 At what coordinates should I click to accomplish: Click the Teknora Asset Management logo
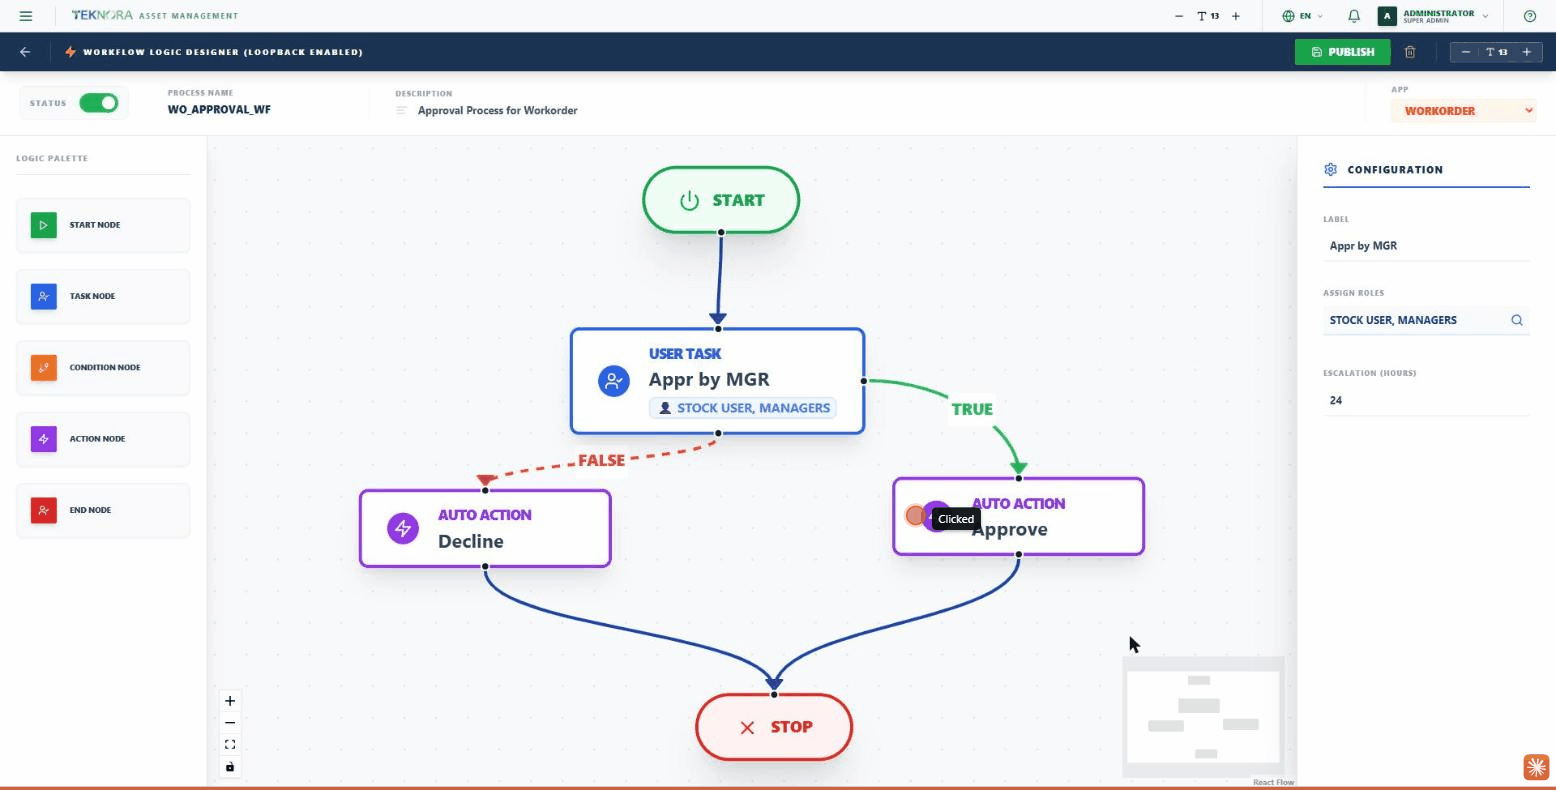pos(155,16)
